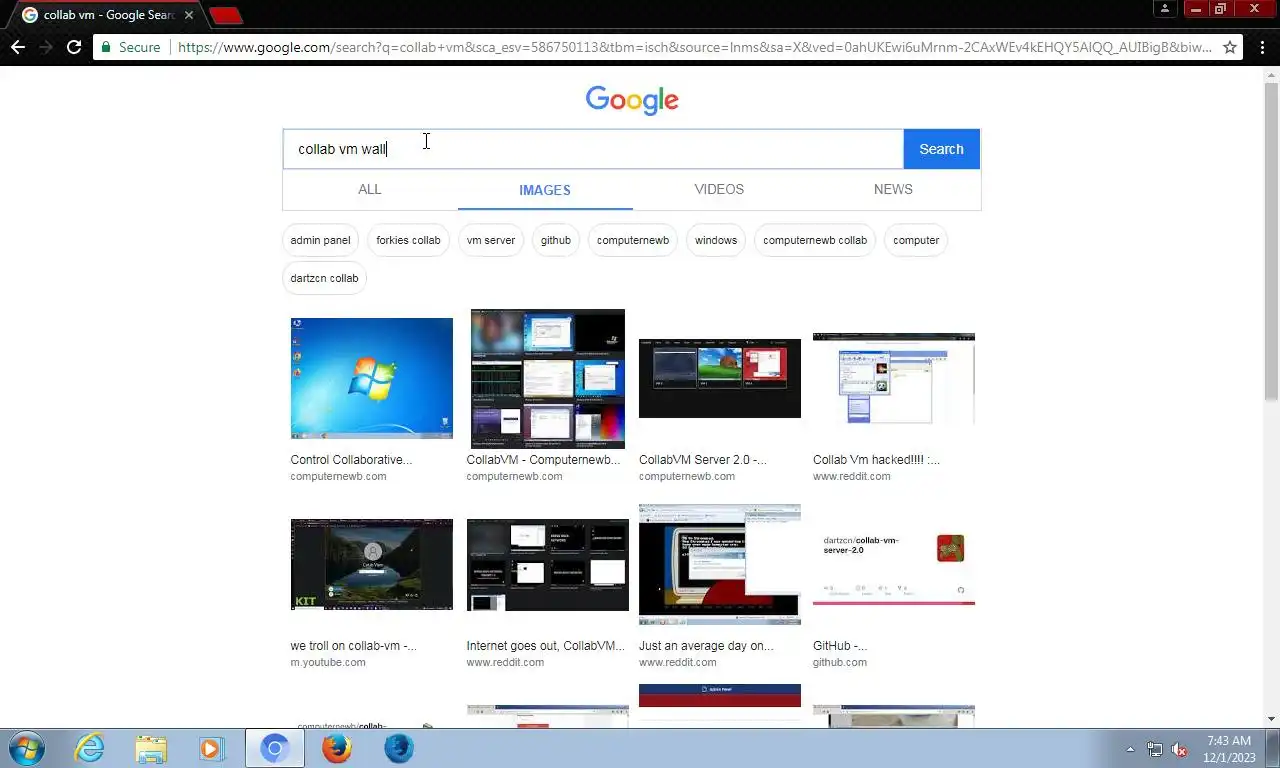Go back using browser back arrow

coord(17,47)
